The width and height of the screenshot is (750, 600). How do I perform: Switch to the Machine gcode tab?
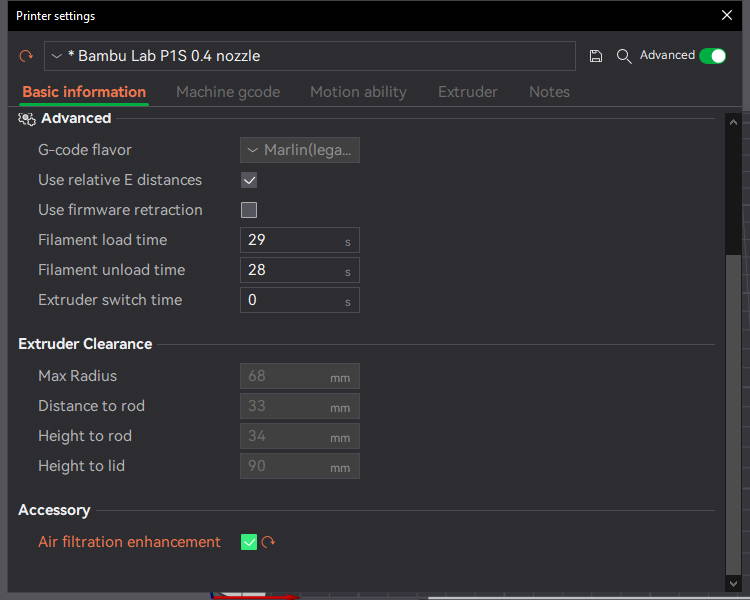228,92
